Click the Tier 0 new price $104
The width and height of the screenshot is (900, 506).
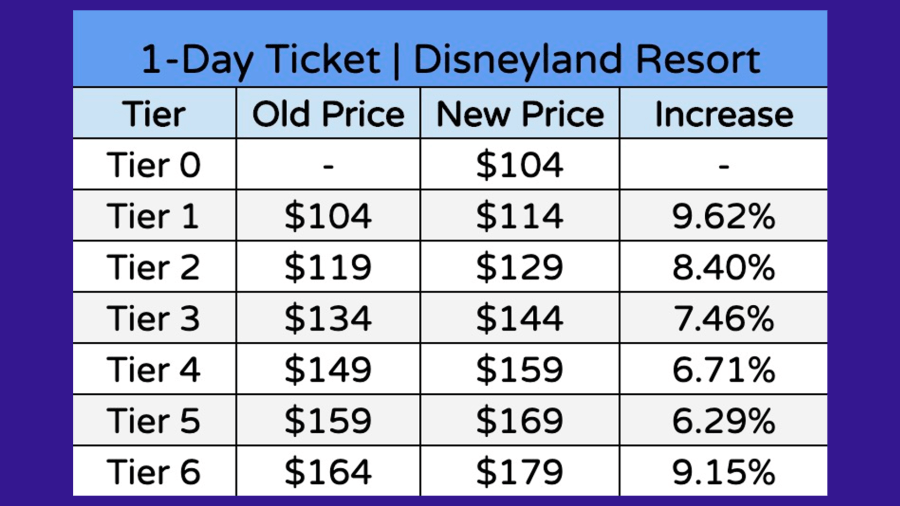pyautogui.click(x=520, y=165)
